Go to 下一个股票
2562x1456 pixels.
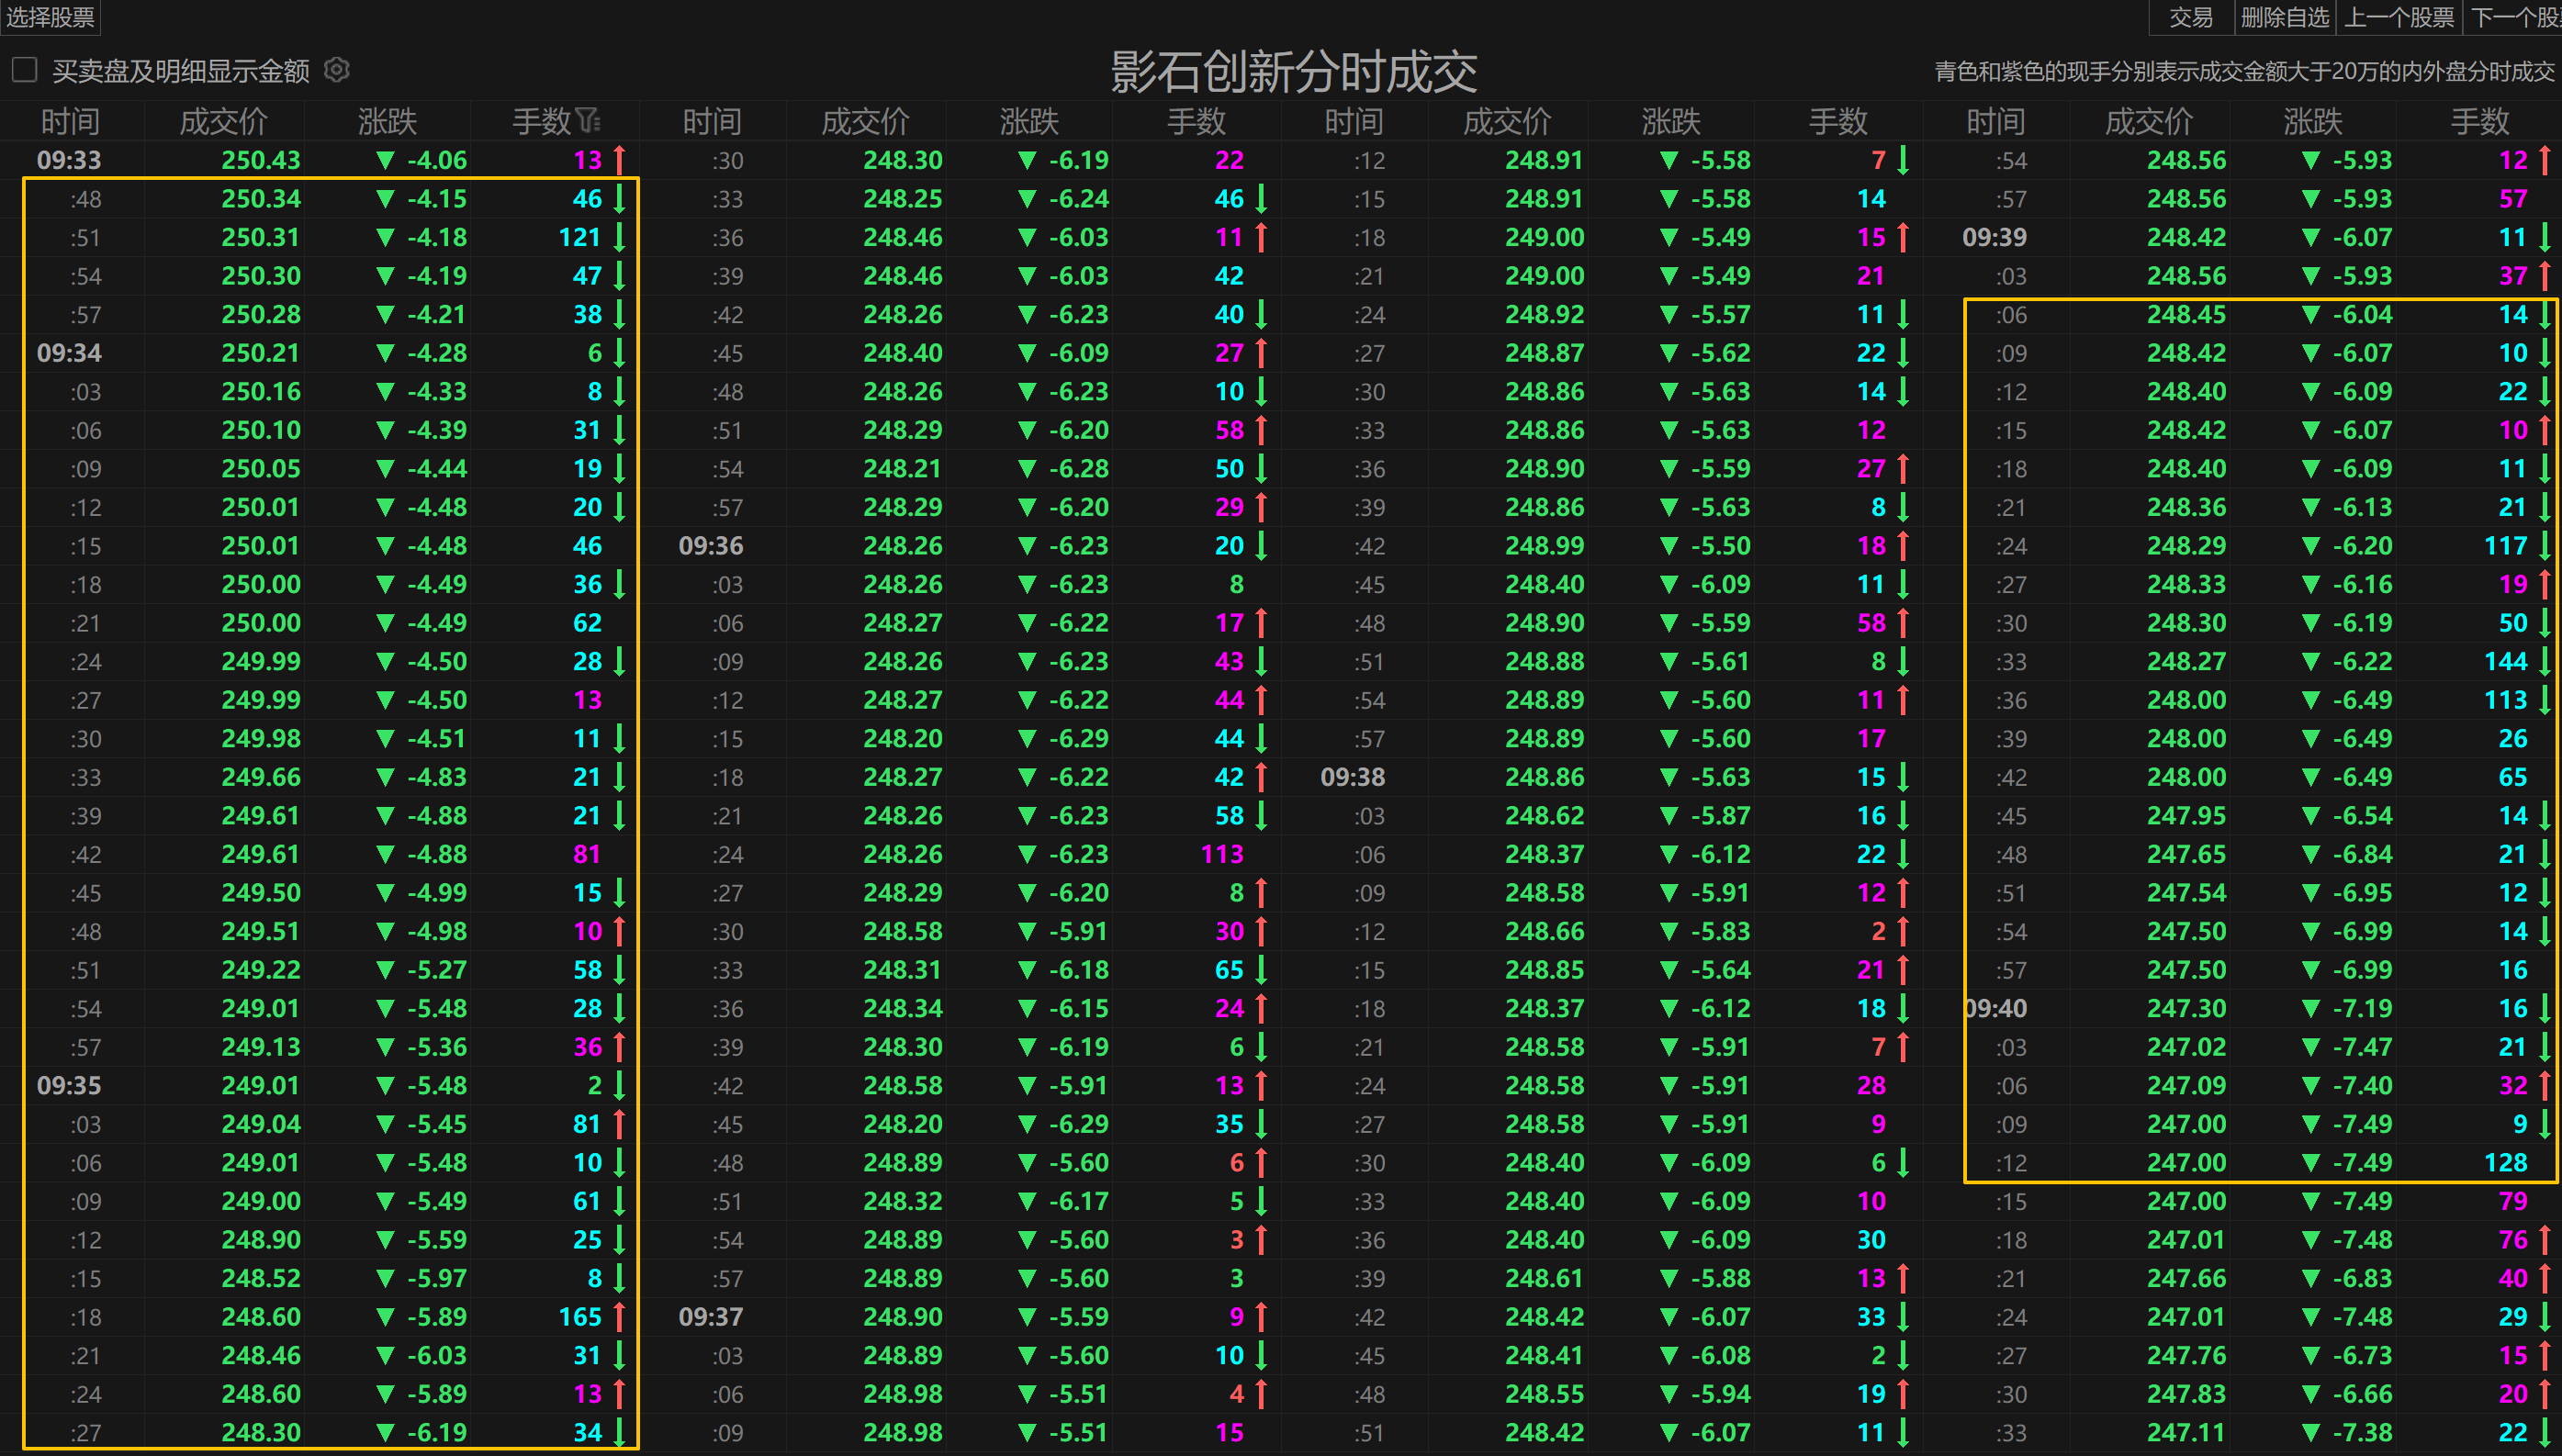pos(2515,16)
